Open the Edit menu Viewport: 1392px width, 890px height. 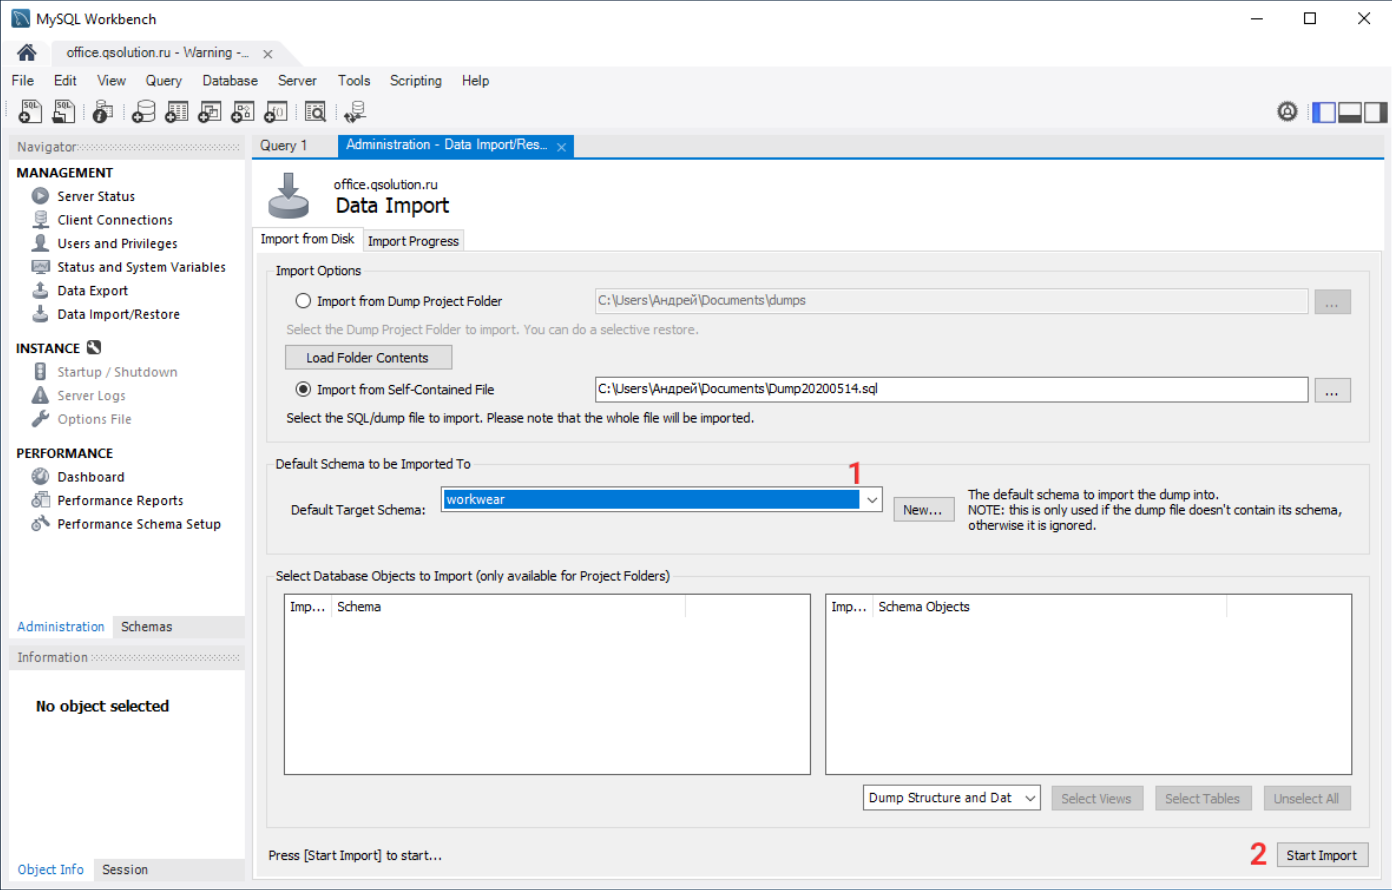65,81
